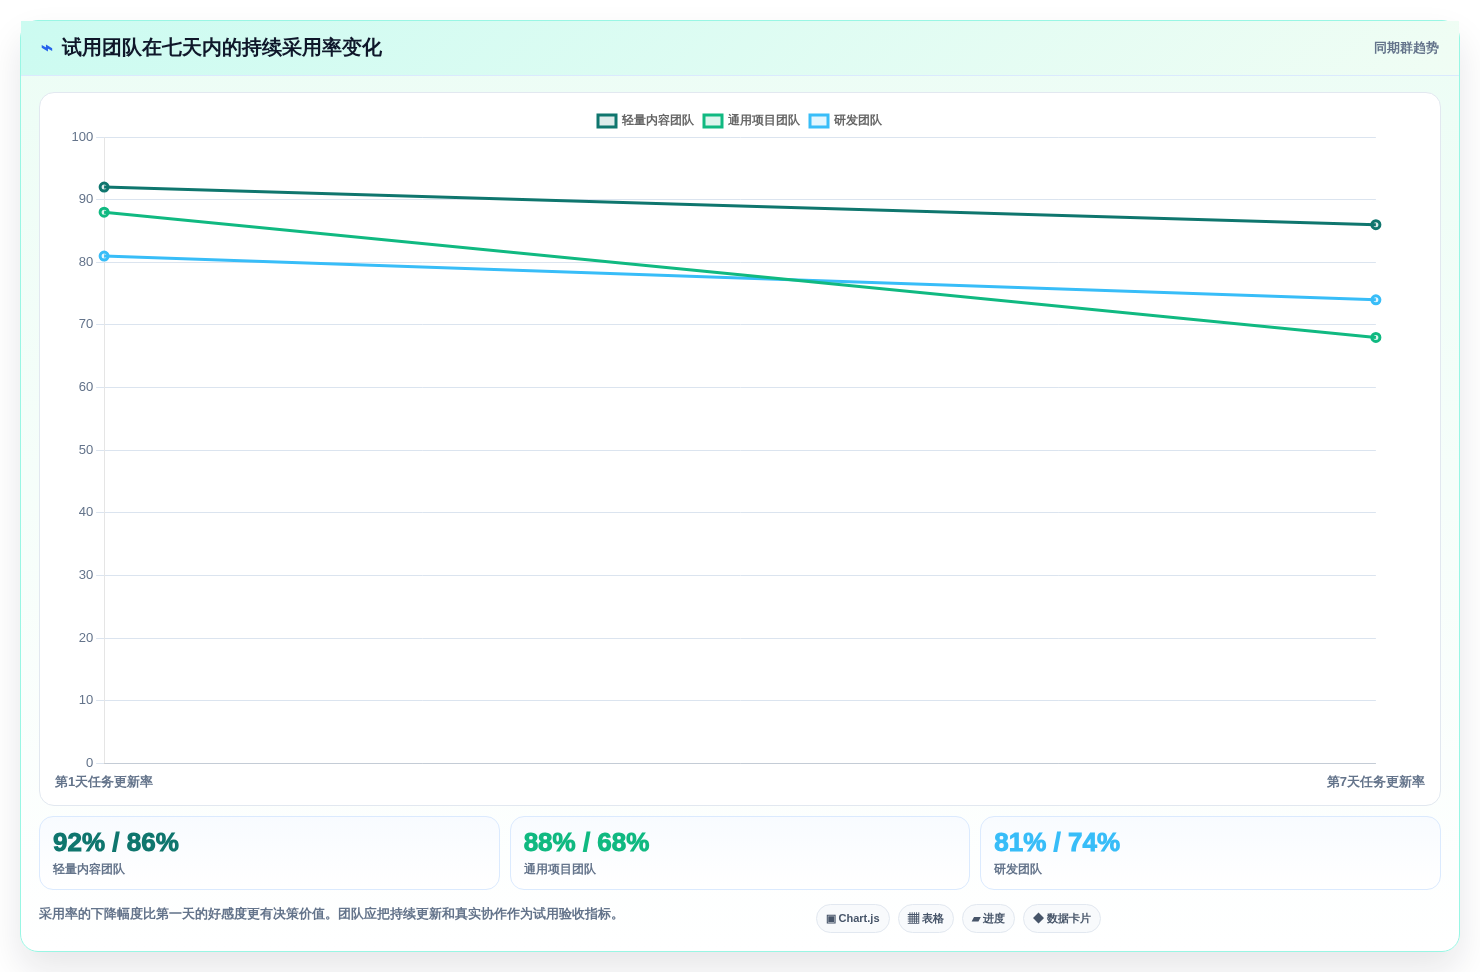Select the 92% / 86% stat card

click(x=269, y=853)
